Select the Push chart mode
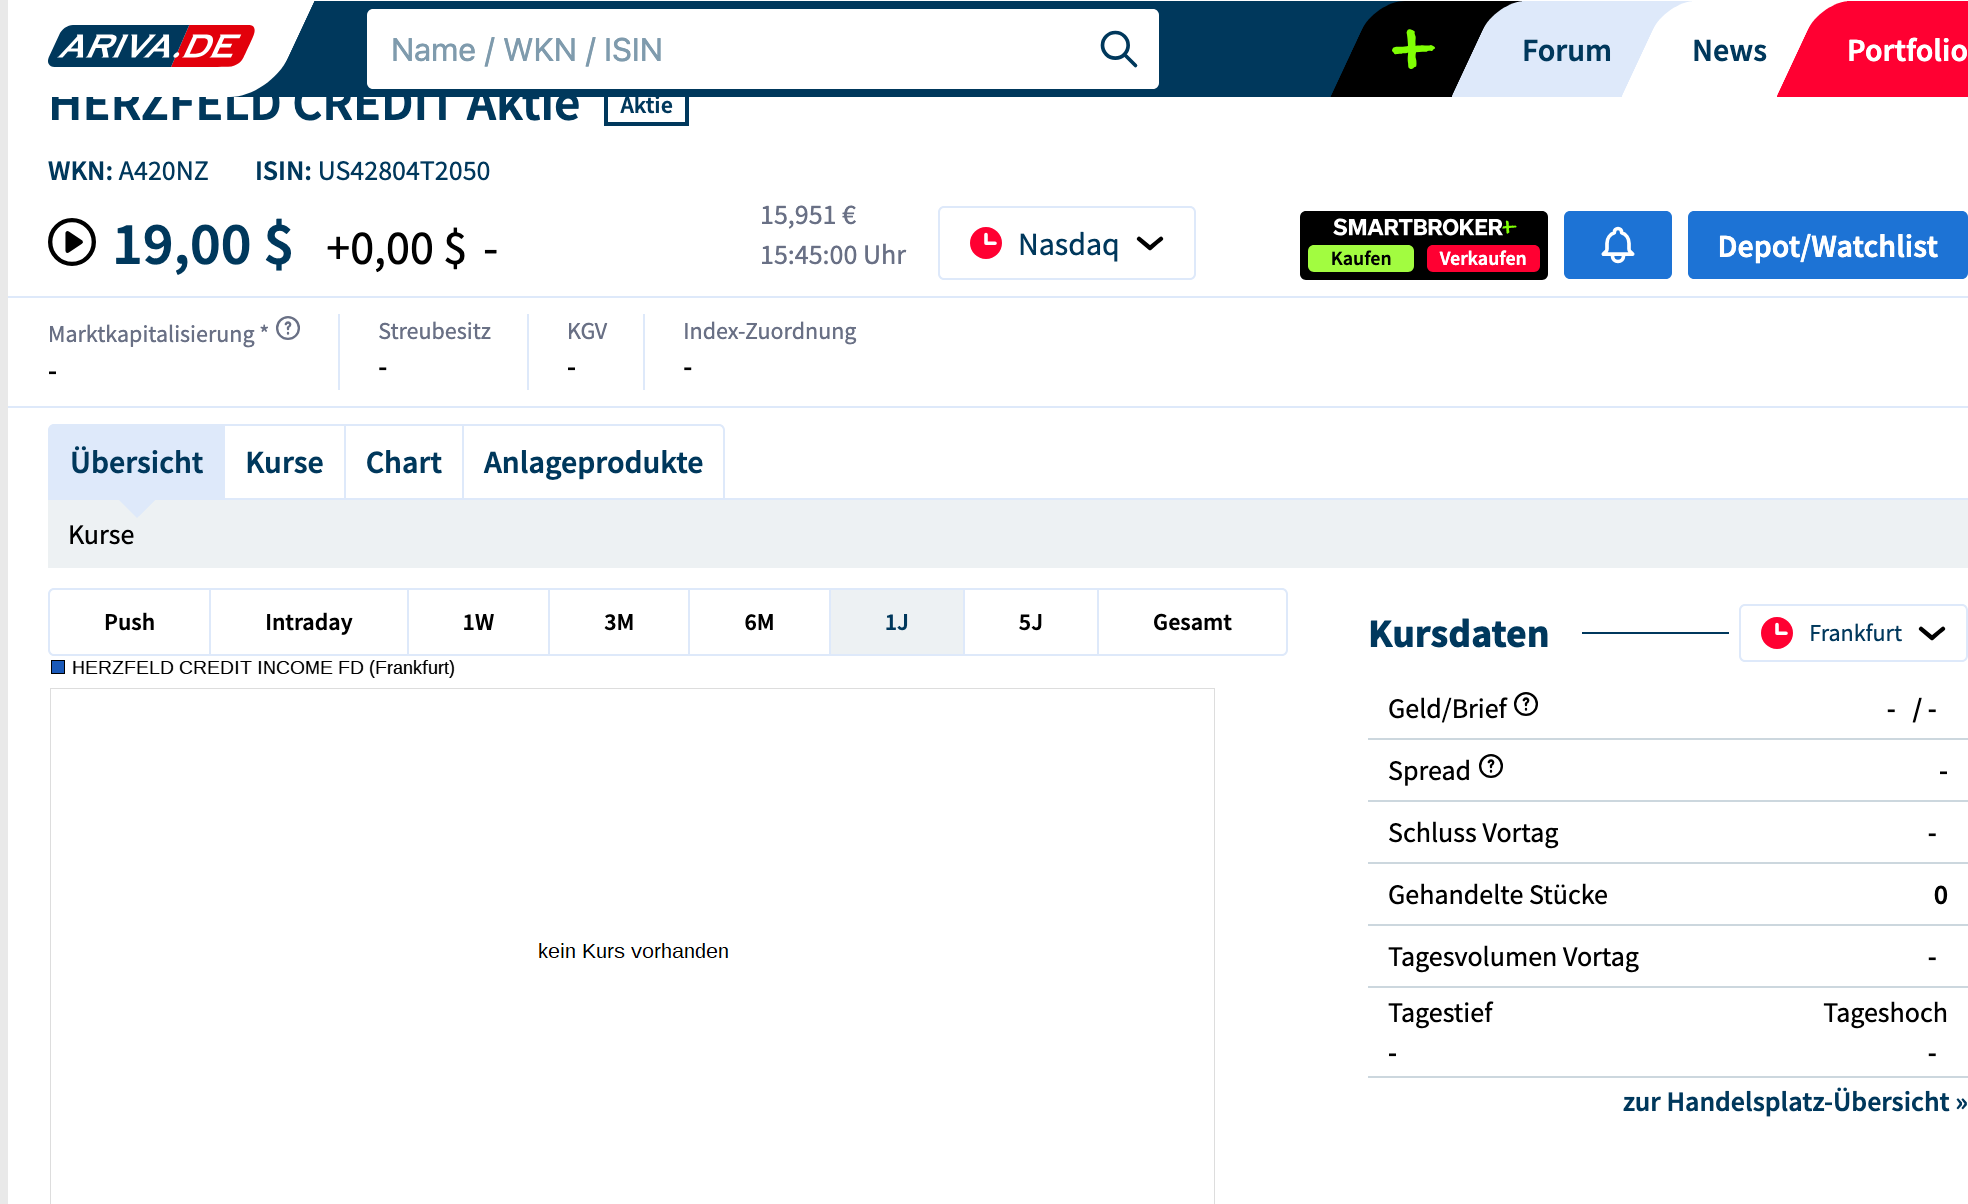 (130, 622)
